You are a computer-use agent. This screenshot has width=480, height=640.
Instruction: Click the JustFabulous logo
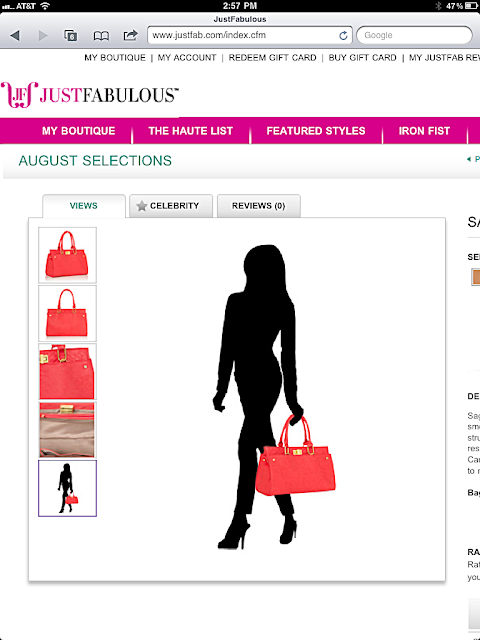click(89, 95)
